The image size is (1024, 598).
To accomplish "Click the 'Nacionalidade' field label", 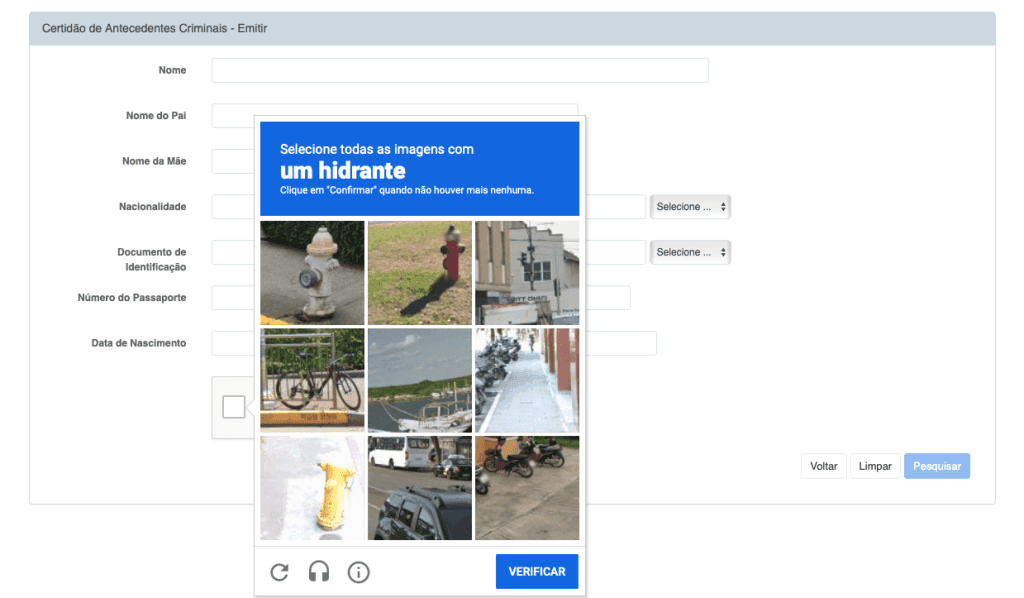I will [152, 207].
